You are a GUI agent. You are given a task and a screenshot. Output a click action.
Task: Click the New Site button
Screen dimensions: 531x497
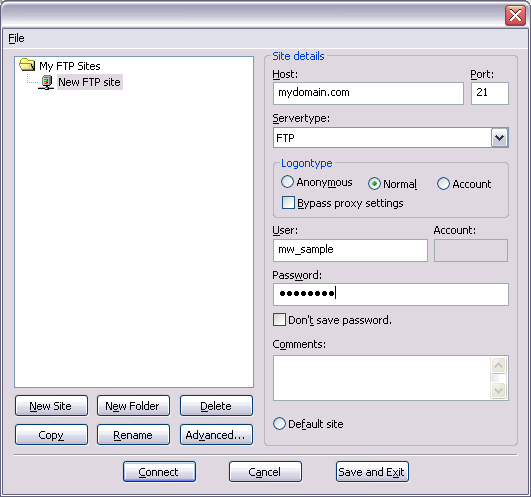pos(51,406)
